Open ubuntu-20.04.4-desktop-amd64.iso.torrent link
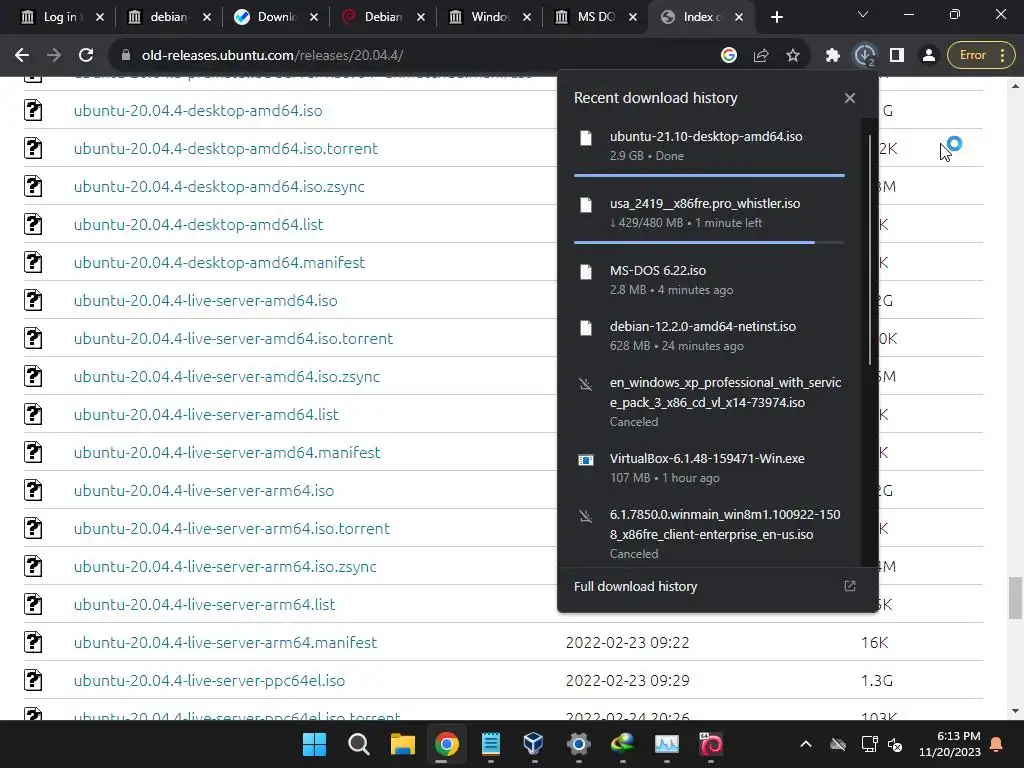Screen dimensions: 1024x768 225,148
